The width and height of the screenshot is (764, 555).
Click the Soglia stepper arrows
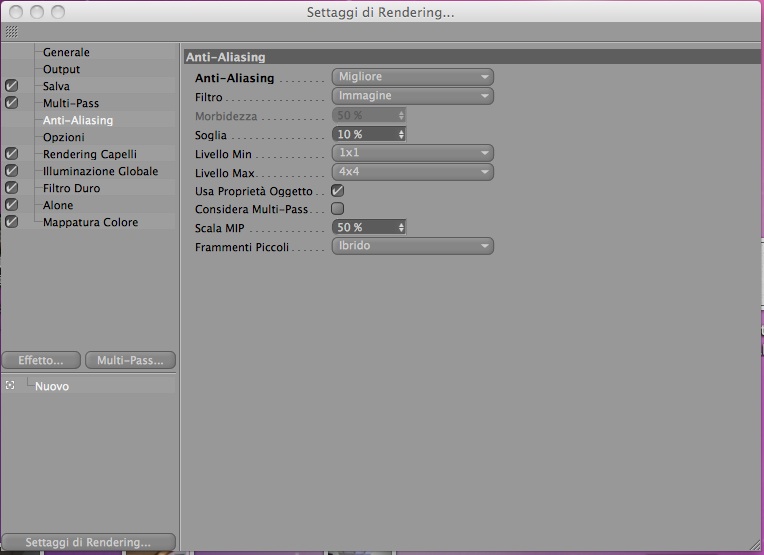tap(401, 134)
